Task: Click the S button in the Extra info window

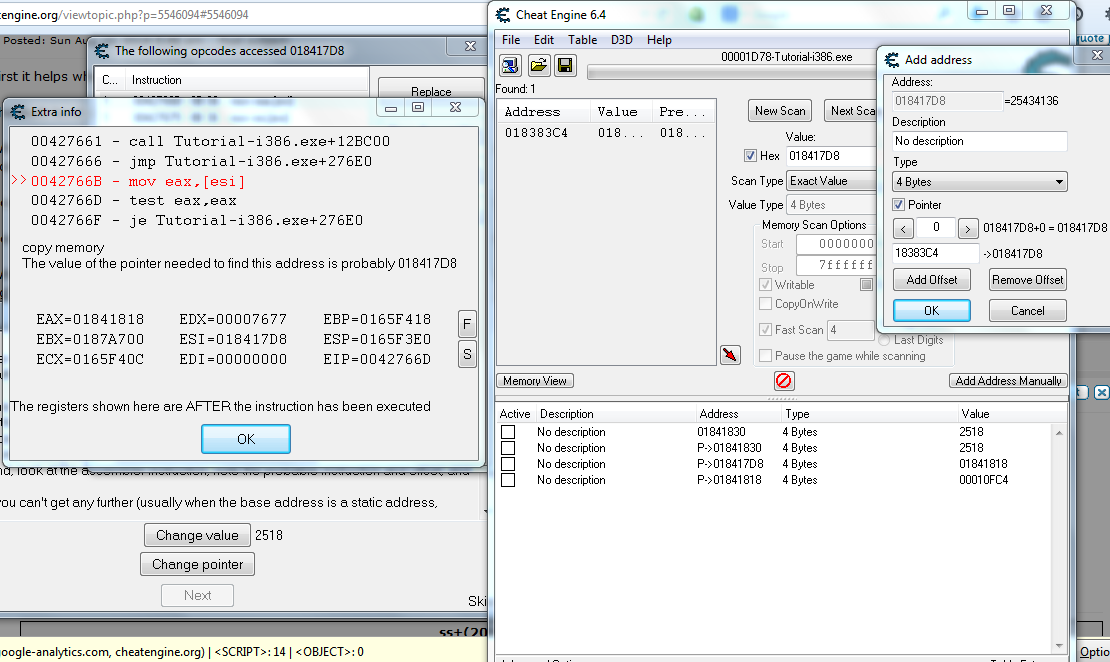Action: click(466, 353)
